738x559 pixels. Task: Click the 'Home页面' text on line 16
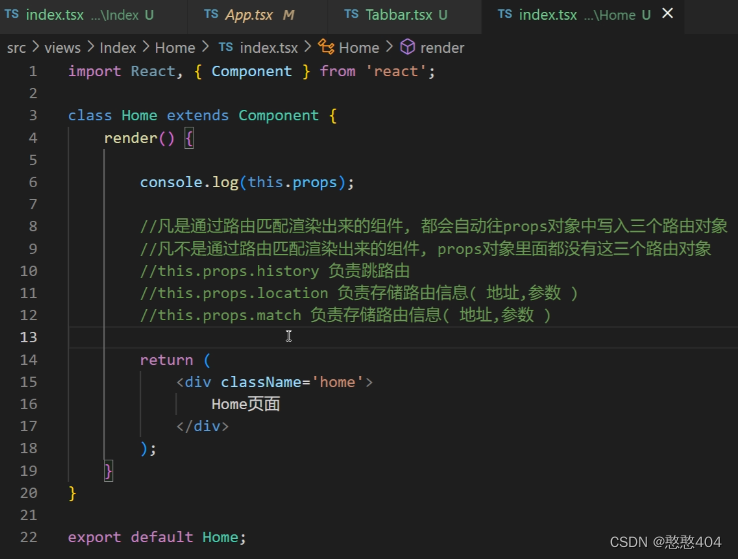[246, 404]
